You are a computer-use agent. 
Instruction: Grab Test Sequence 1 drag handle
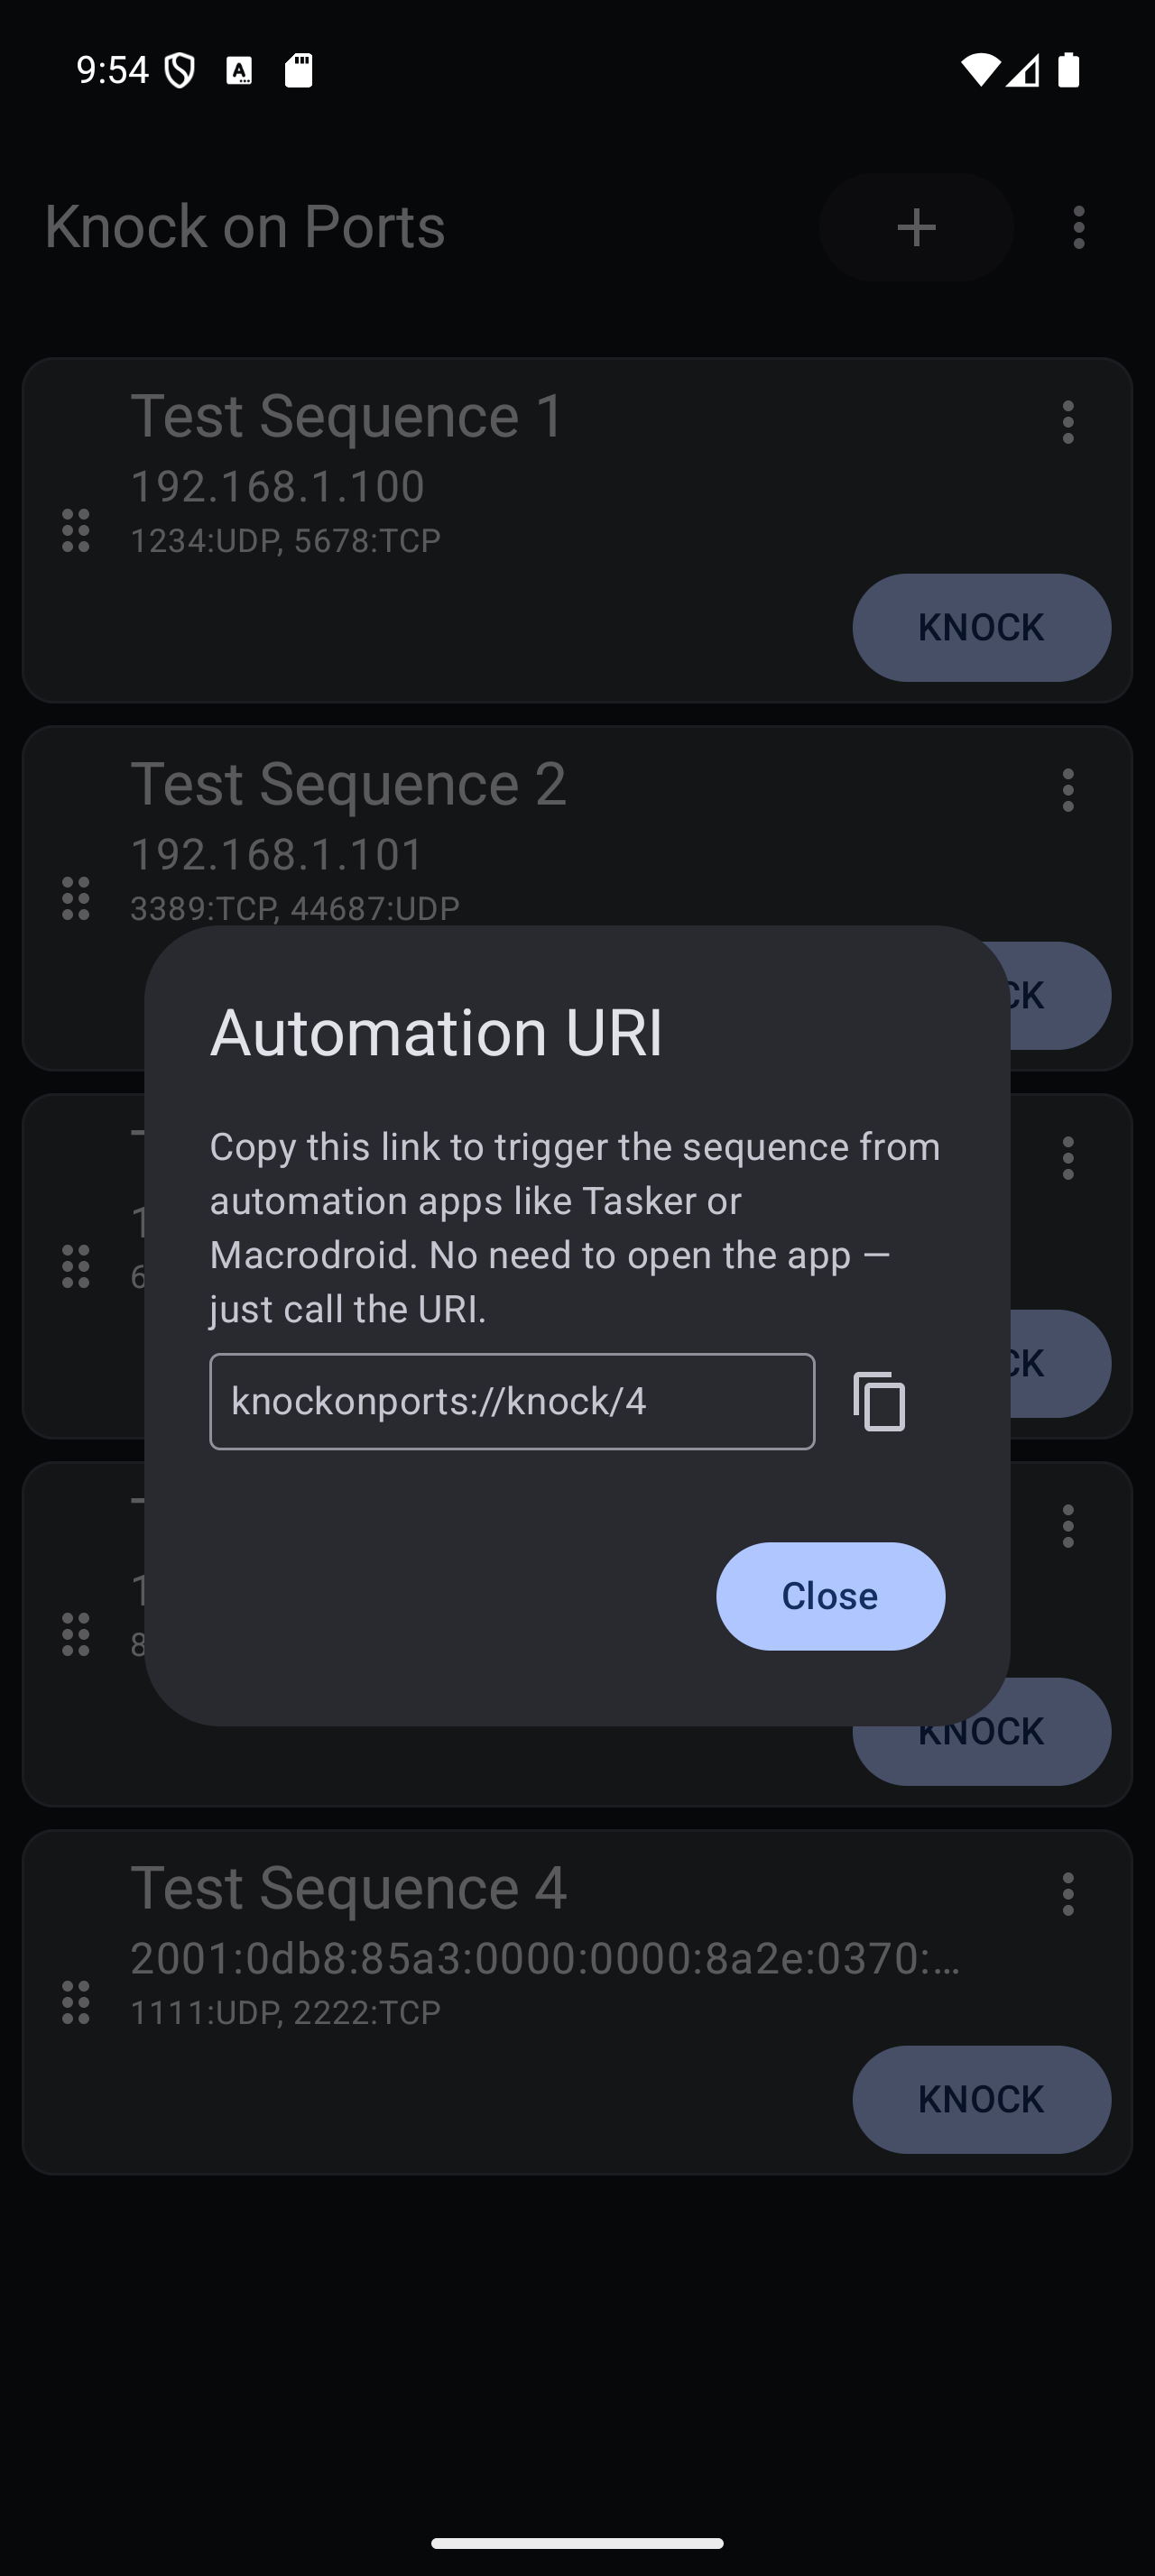click(76, 530)
